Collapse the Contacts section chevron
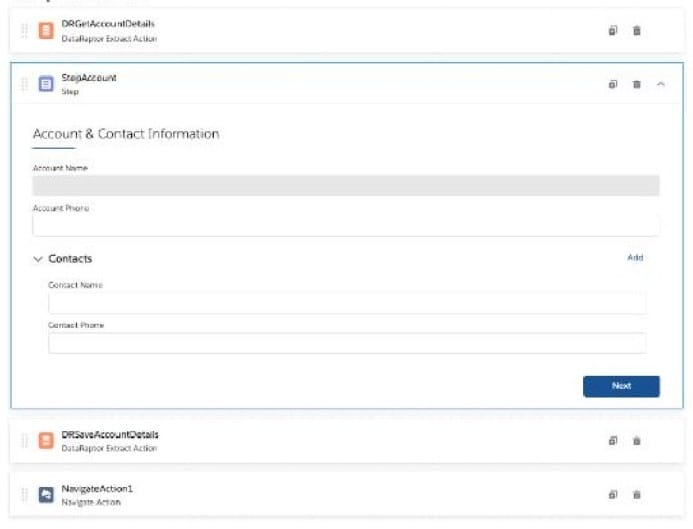Image resolution: width=693 pixels, height=529 pixels. coord(38,259)
